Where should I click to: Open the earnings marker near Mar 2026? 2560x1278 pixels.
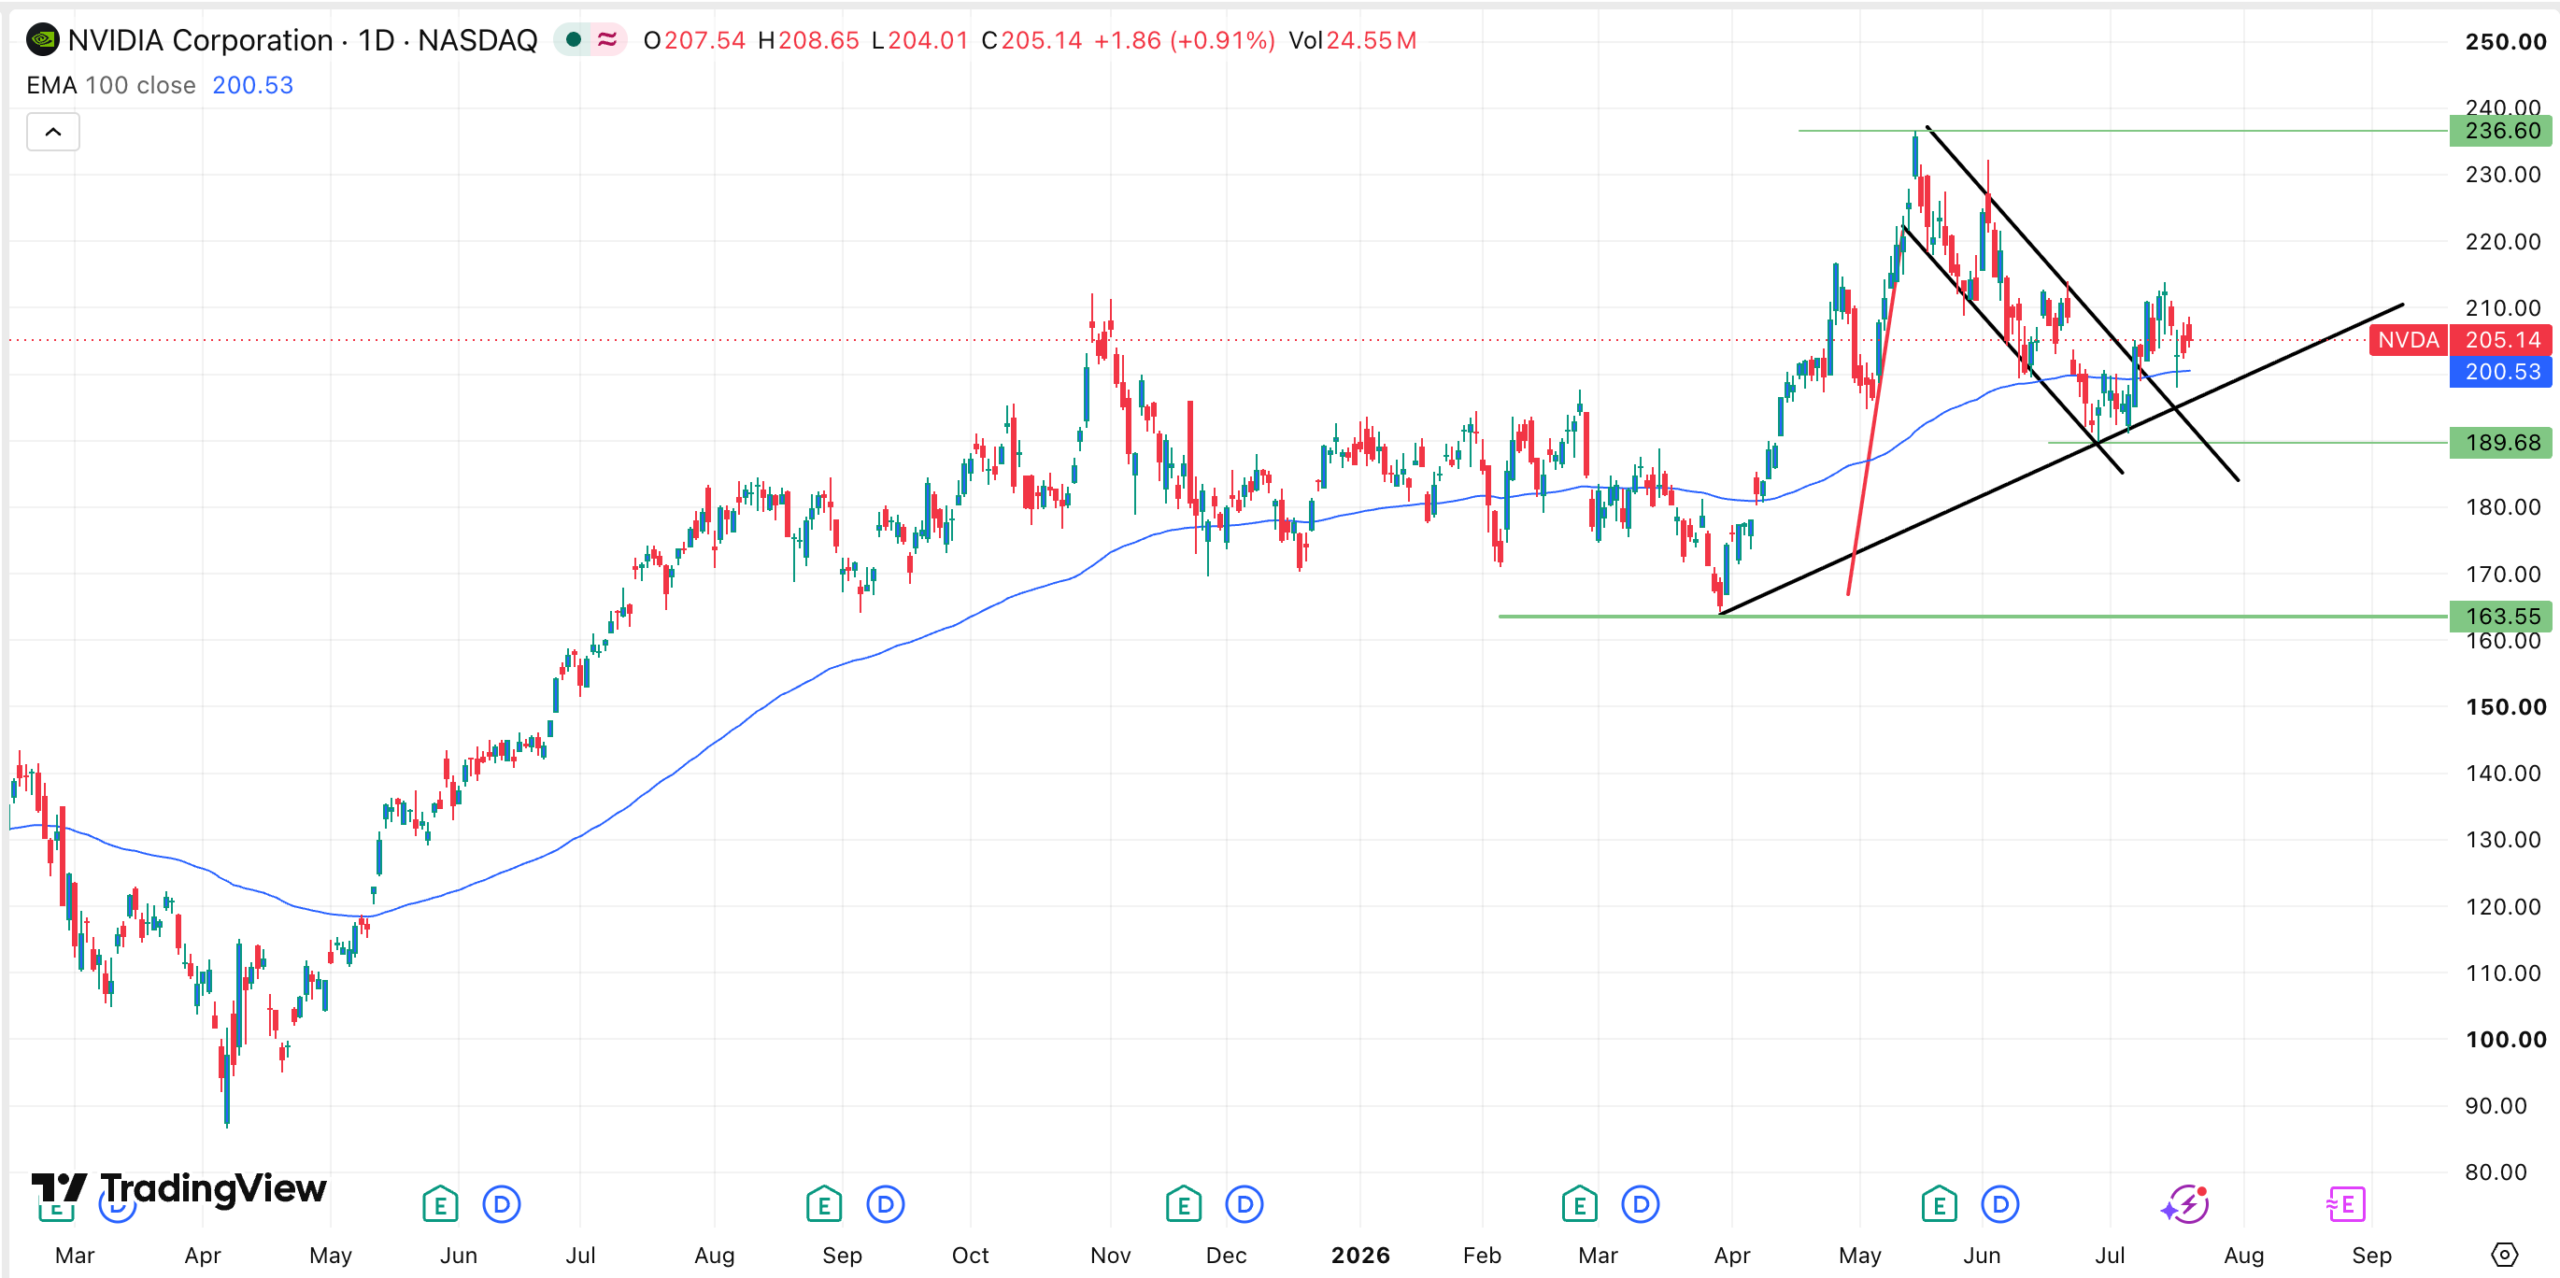point(1579,1204)
